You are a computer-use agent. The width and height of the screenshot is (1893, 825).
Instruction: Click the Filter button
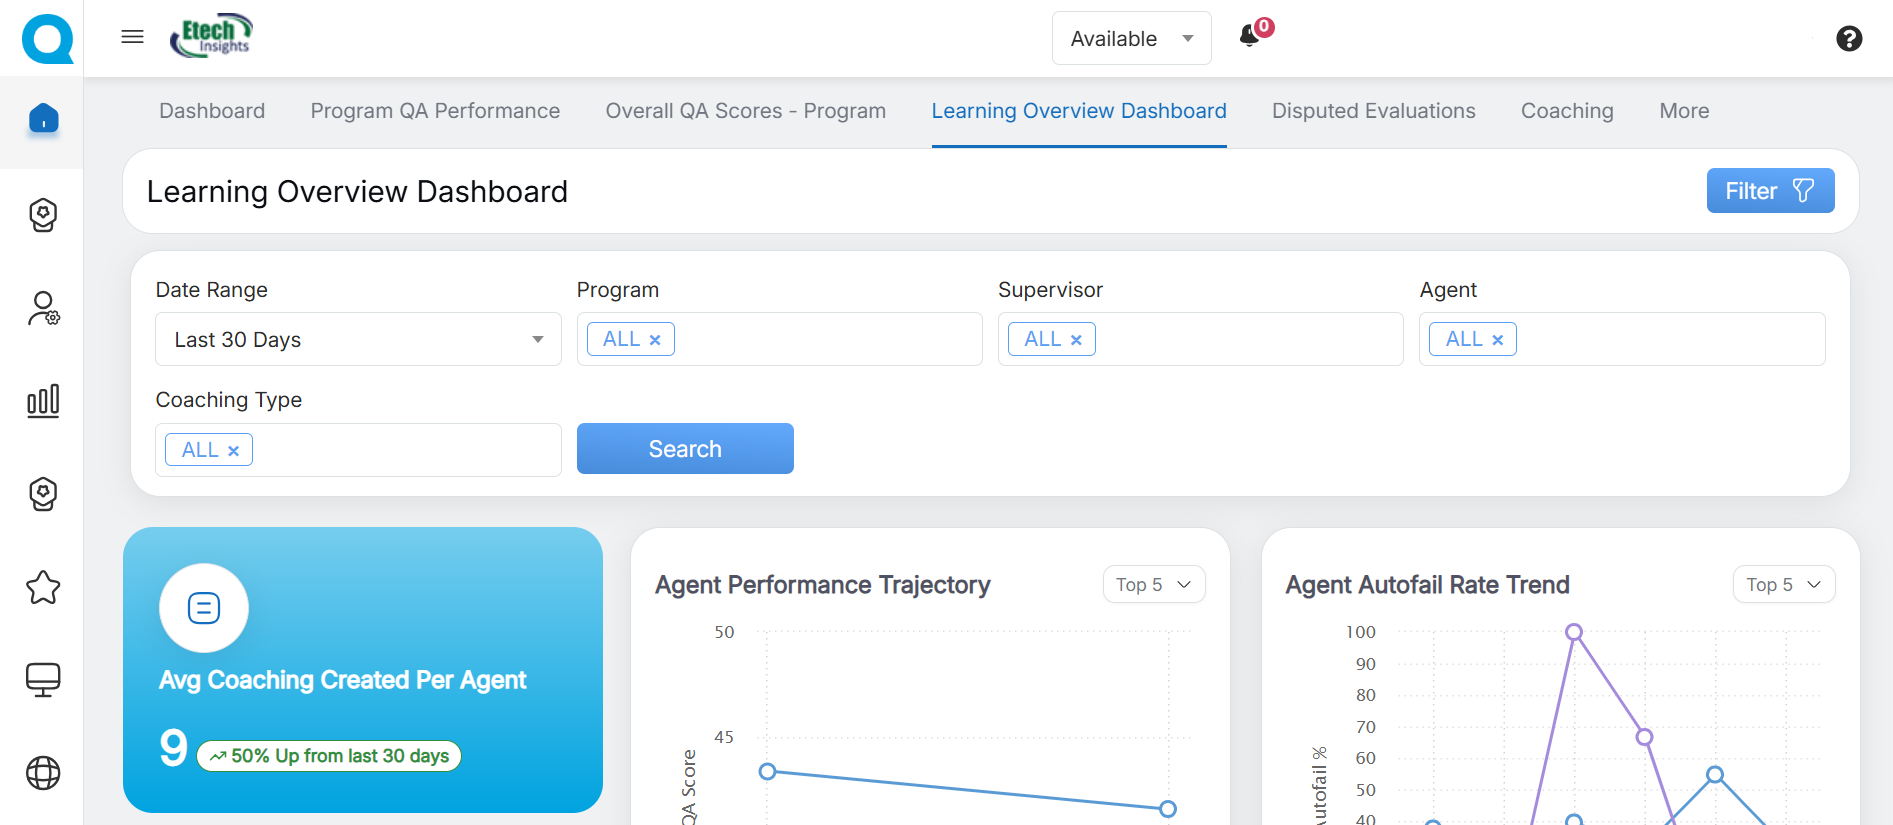pos(1769,191)
